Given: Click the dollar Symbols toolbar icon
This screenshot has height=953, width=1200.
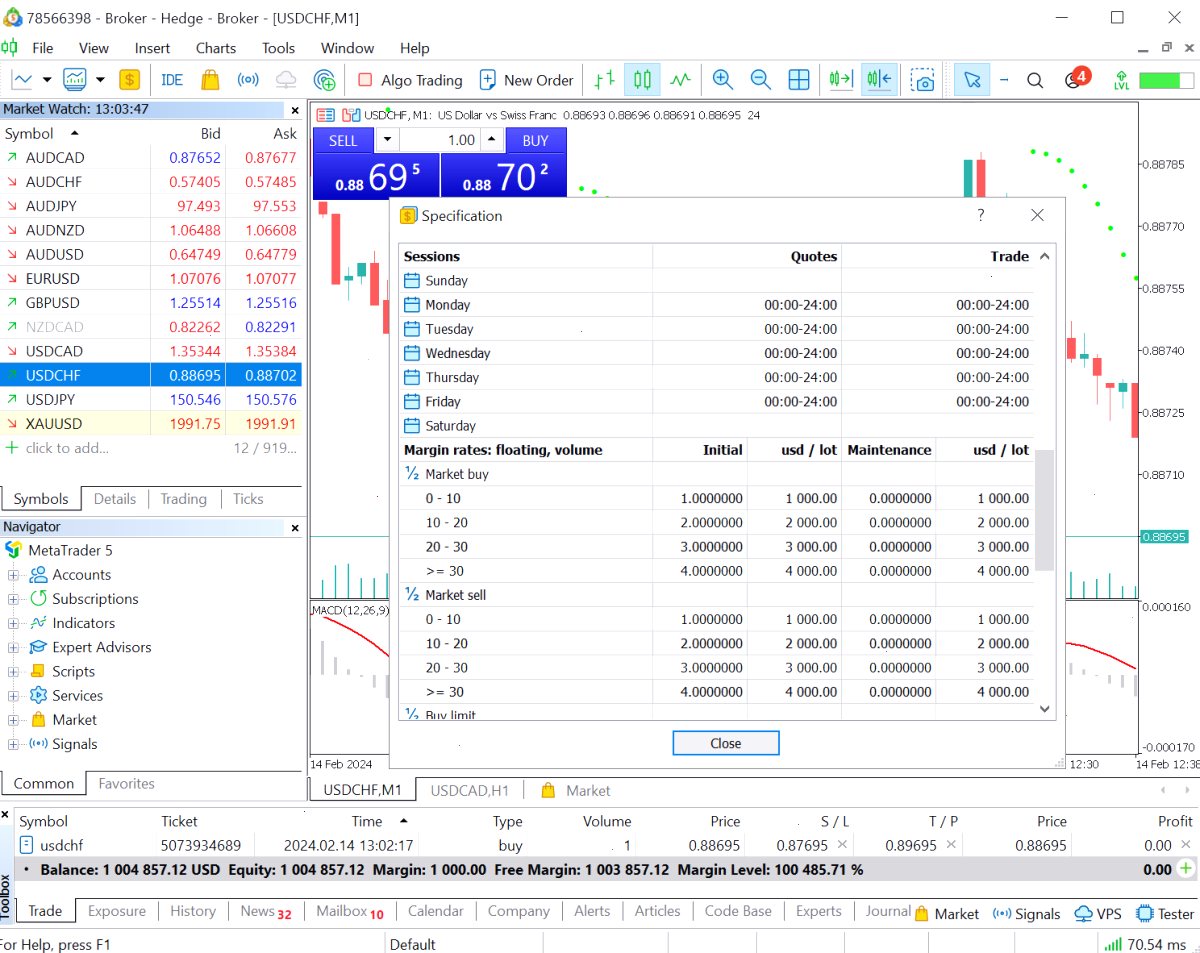Looking at the screenshot, I should coord(129,80).
